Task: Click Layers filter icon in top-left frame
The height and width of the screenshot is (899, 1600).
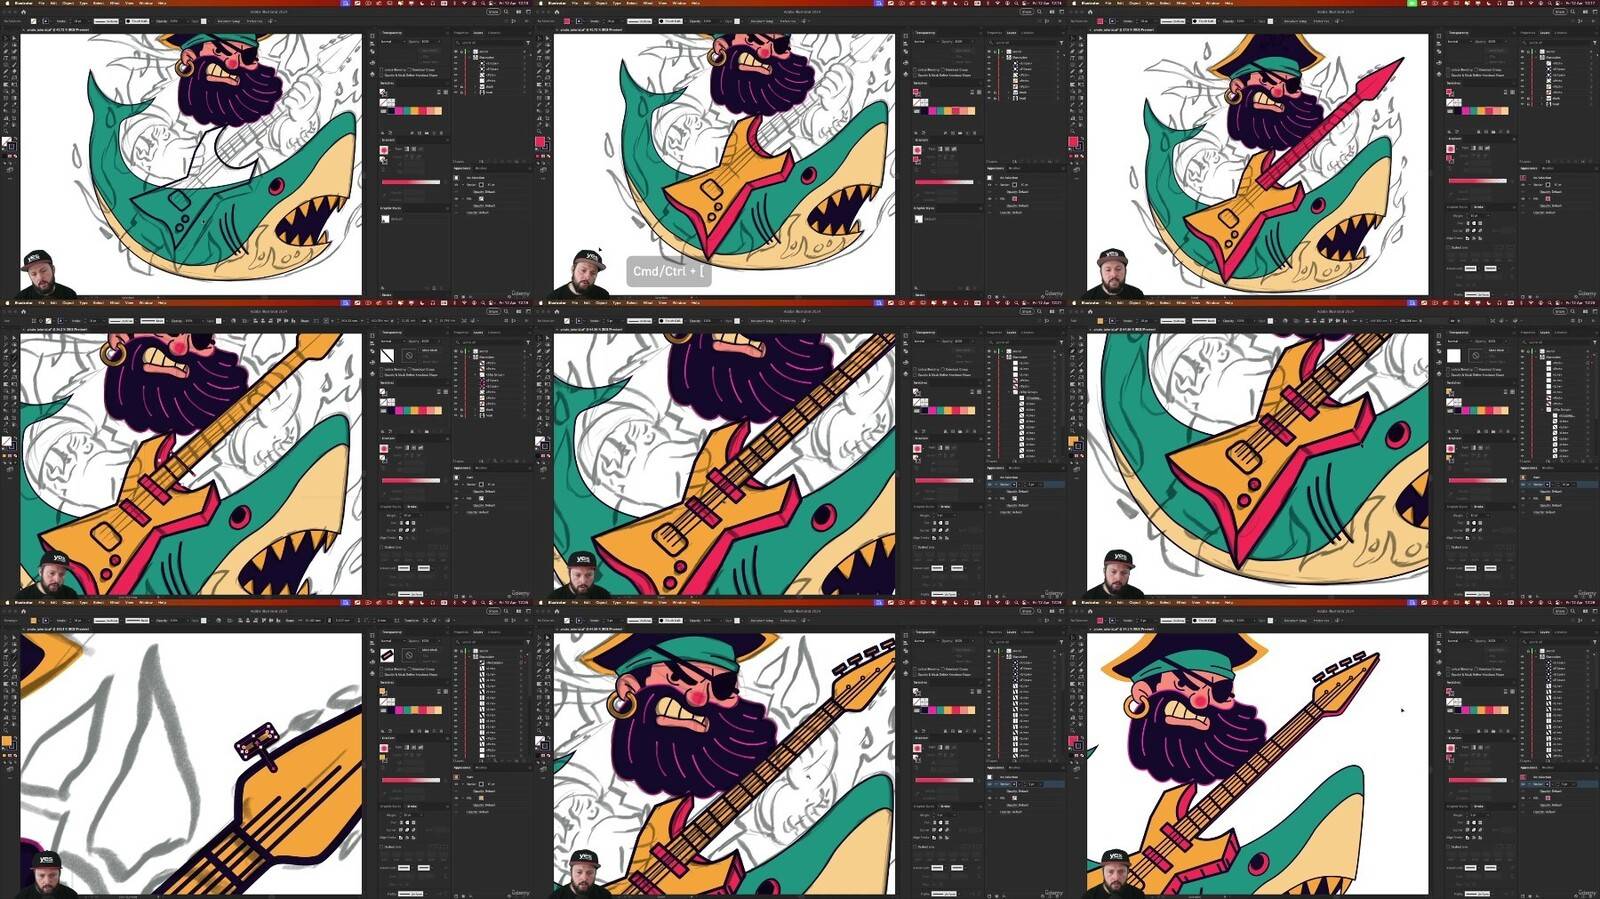Action: pyautogui.click(x=527, y=43)
